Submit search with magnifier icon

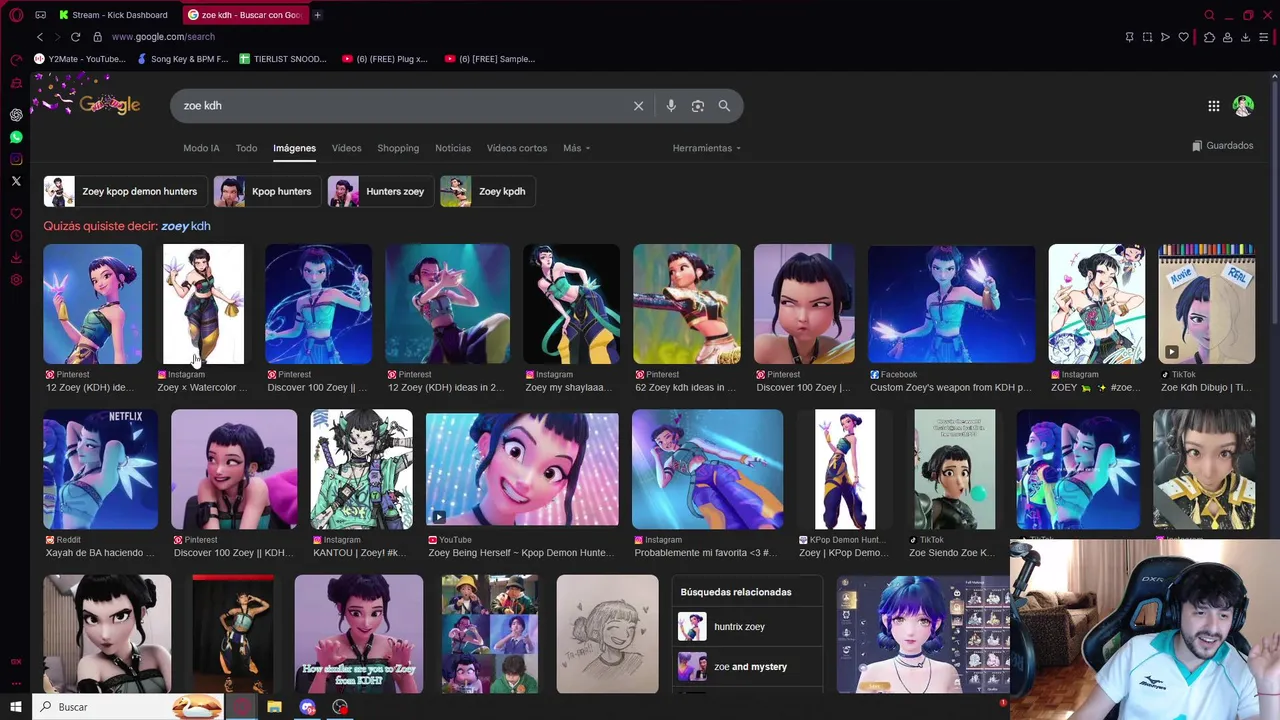(x=724, y=106)
